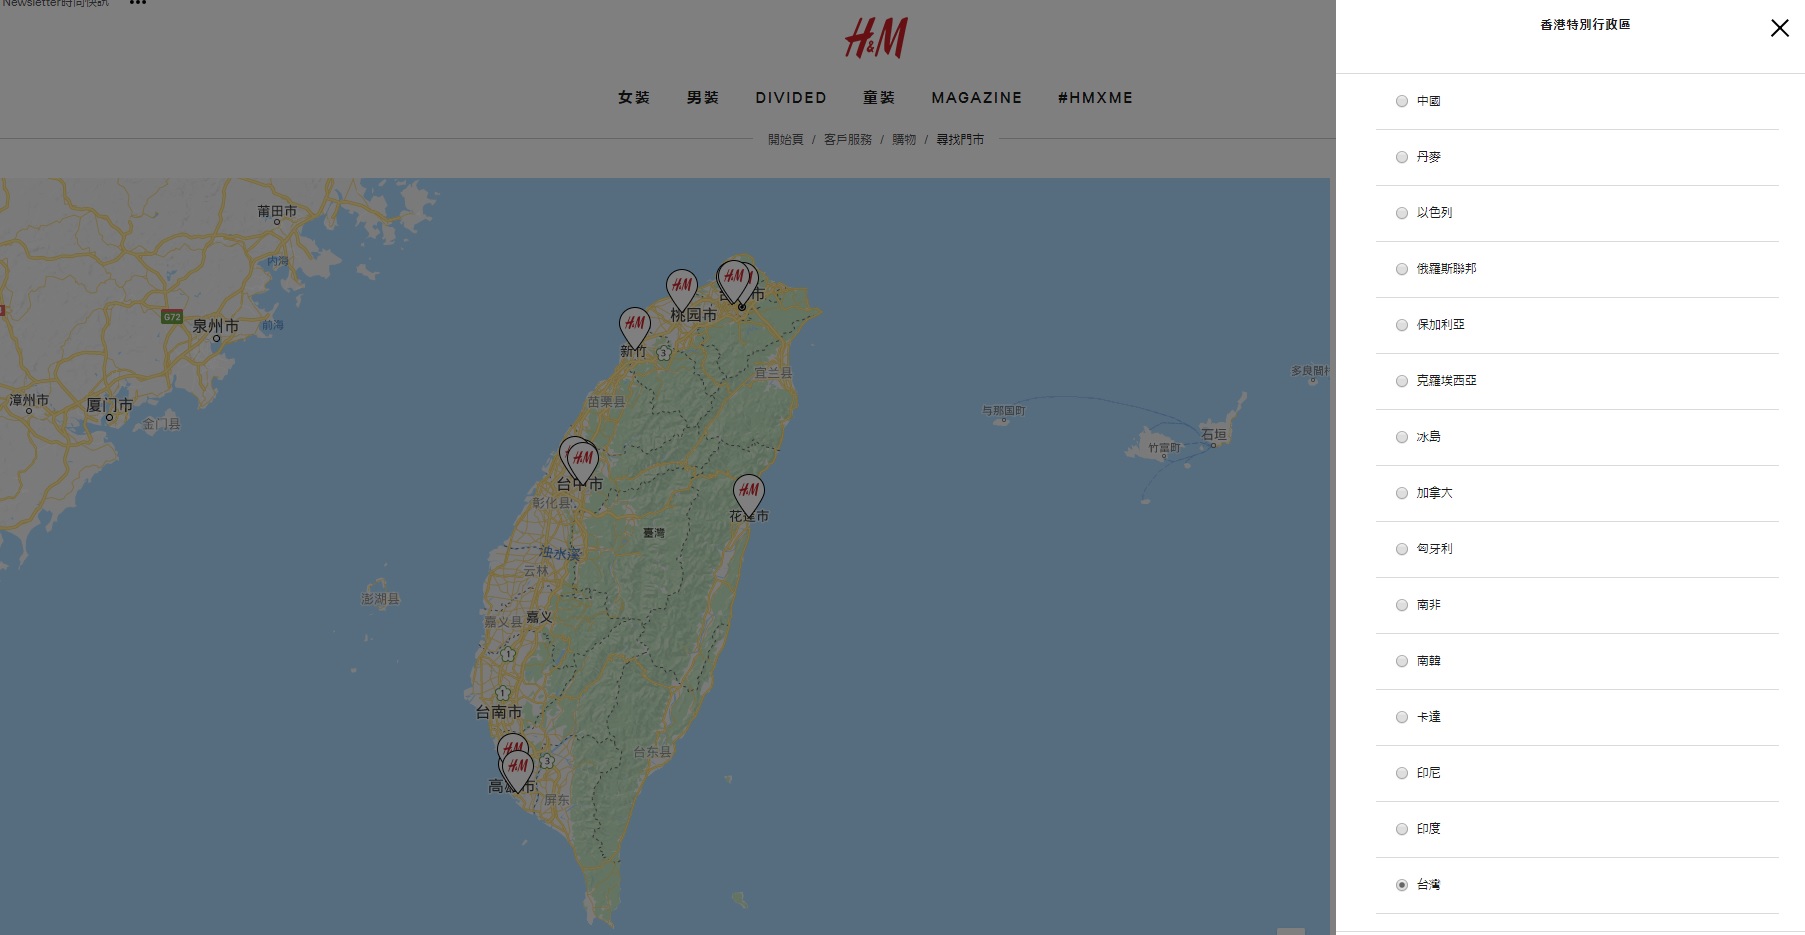Open the three-dots more menu
1805x935 pixels.
tap(138, 3)
